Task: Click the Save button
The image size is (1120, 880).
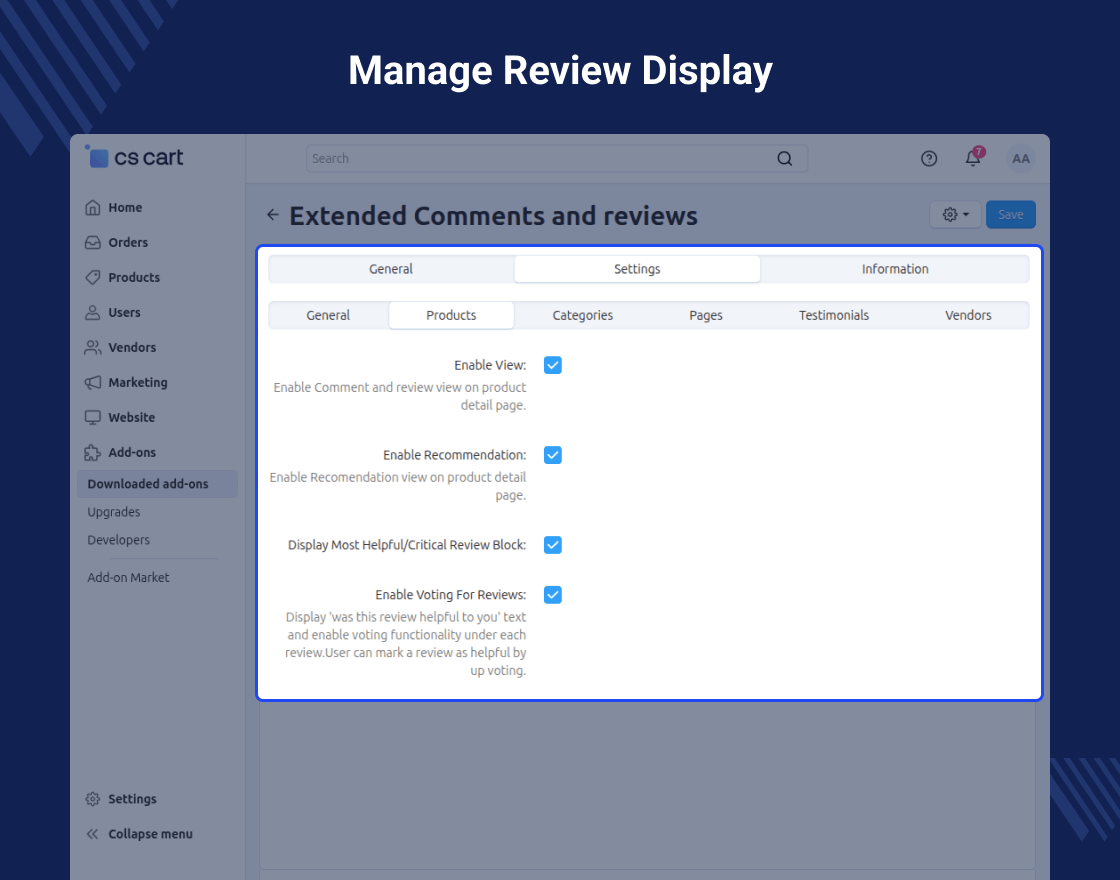Action: [1011, 214]
